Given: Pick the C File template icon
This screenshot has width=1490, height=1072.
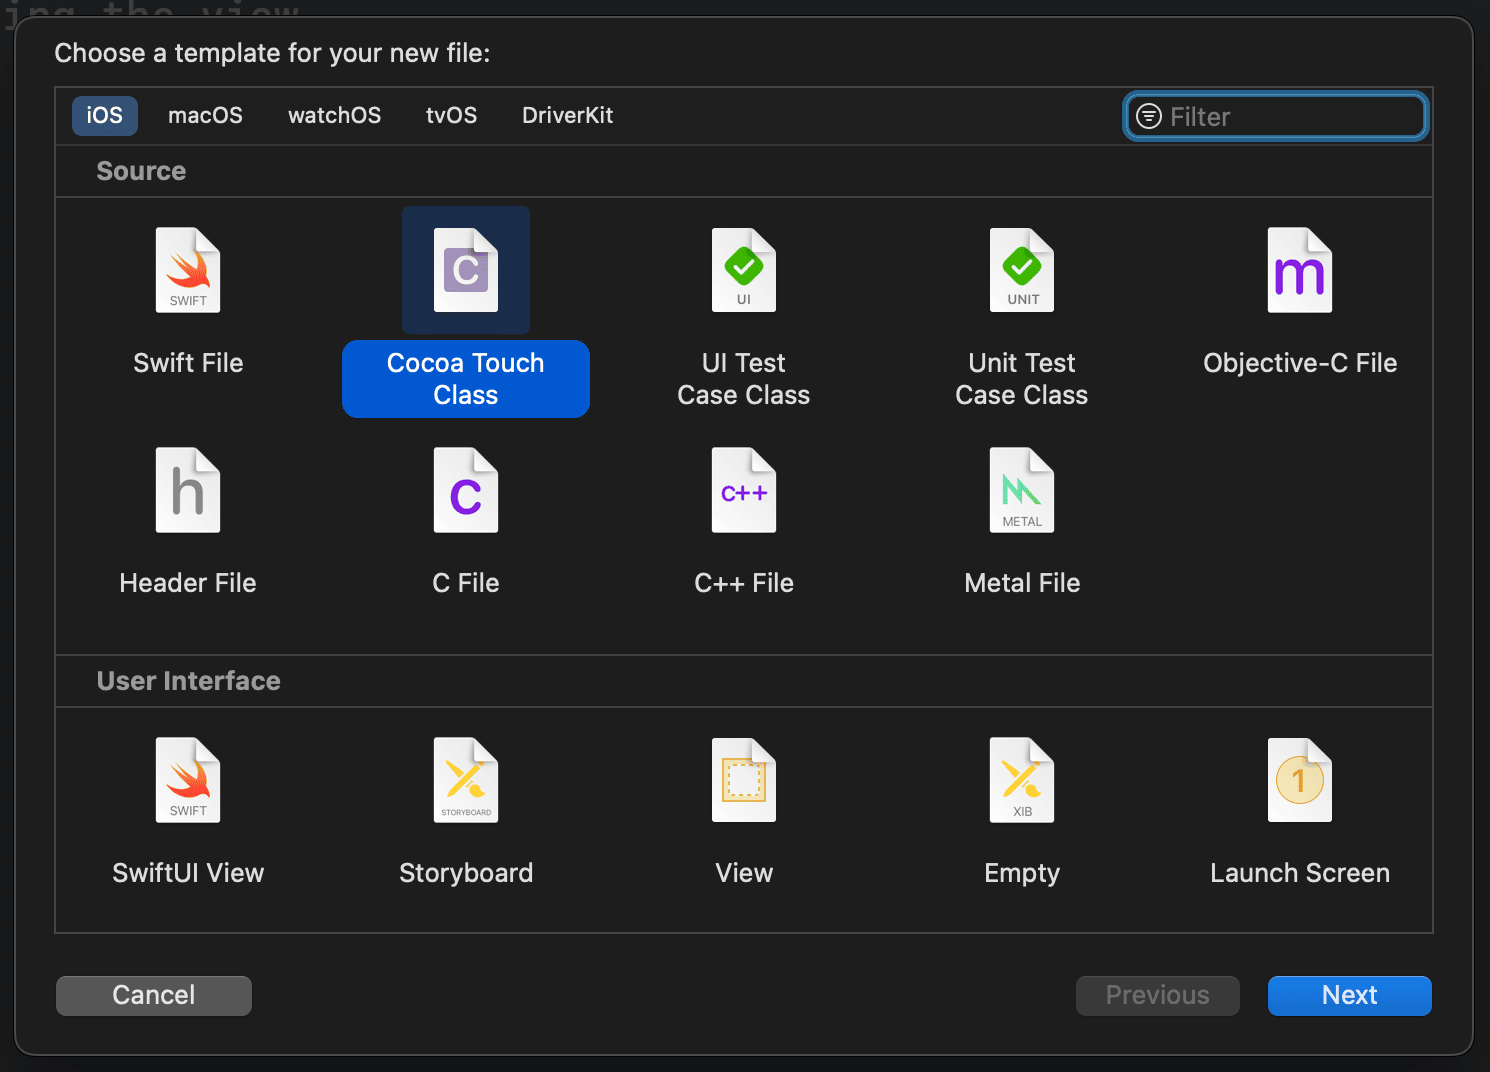Looking at the screenshot, I should pos(466,490).
